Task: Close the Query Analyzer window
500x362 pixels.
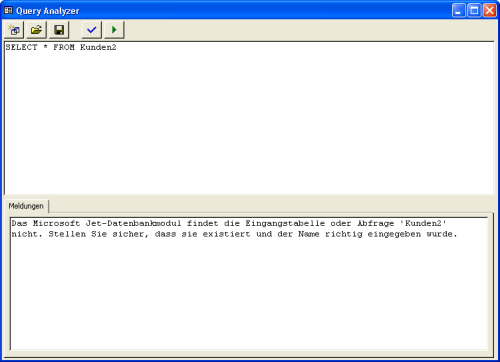Action: (489, 11)
